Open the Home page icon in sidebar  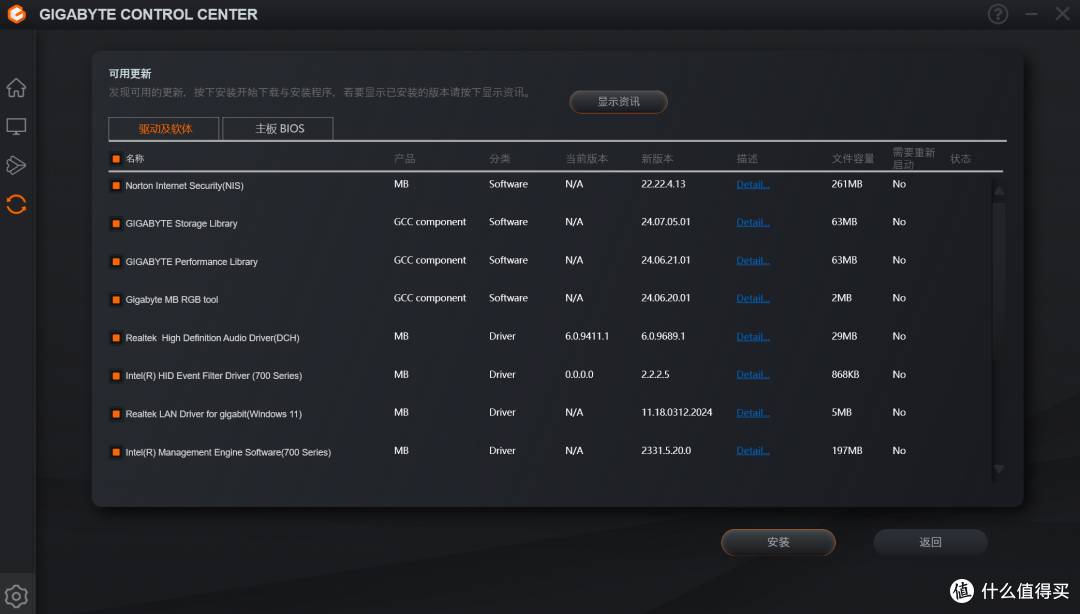(17, 88)
